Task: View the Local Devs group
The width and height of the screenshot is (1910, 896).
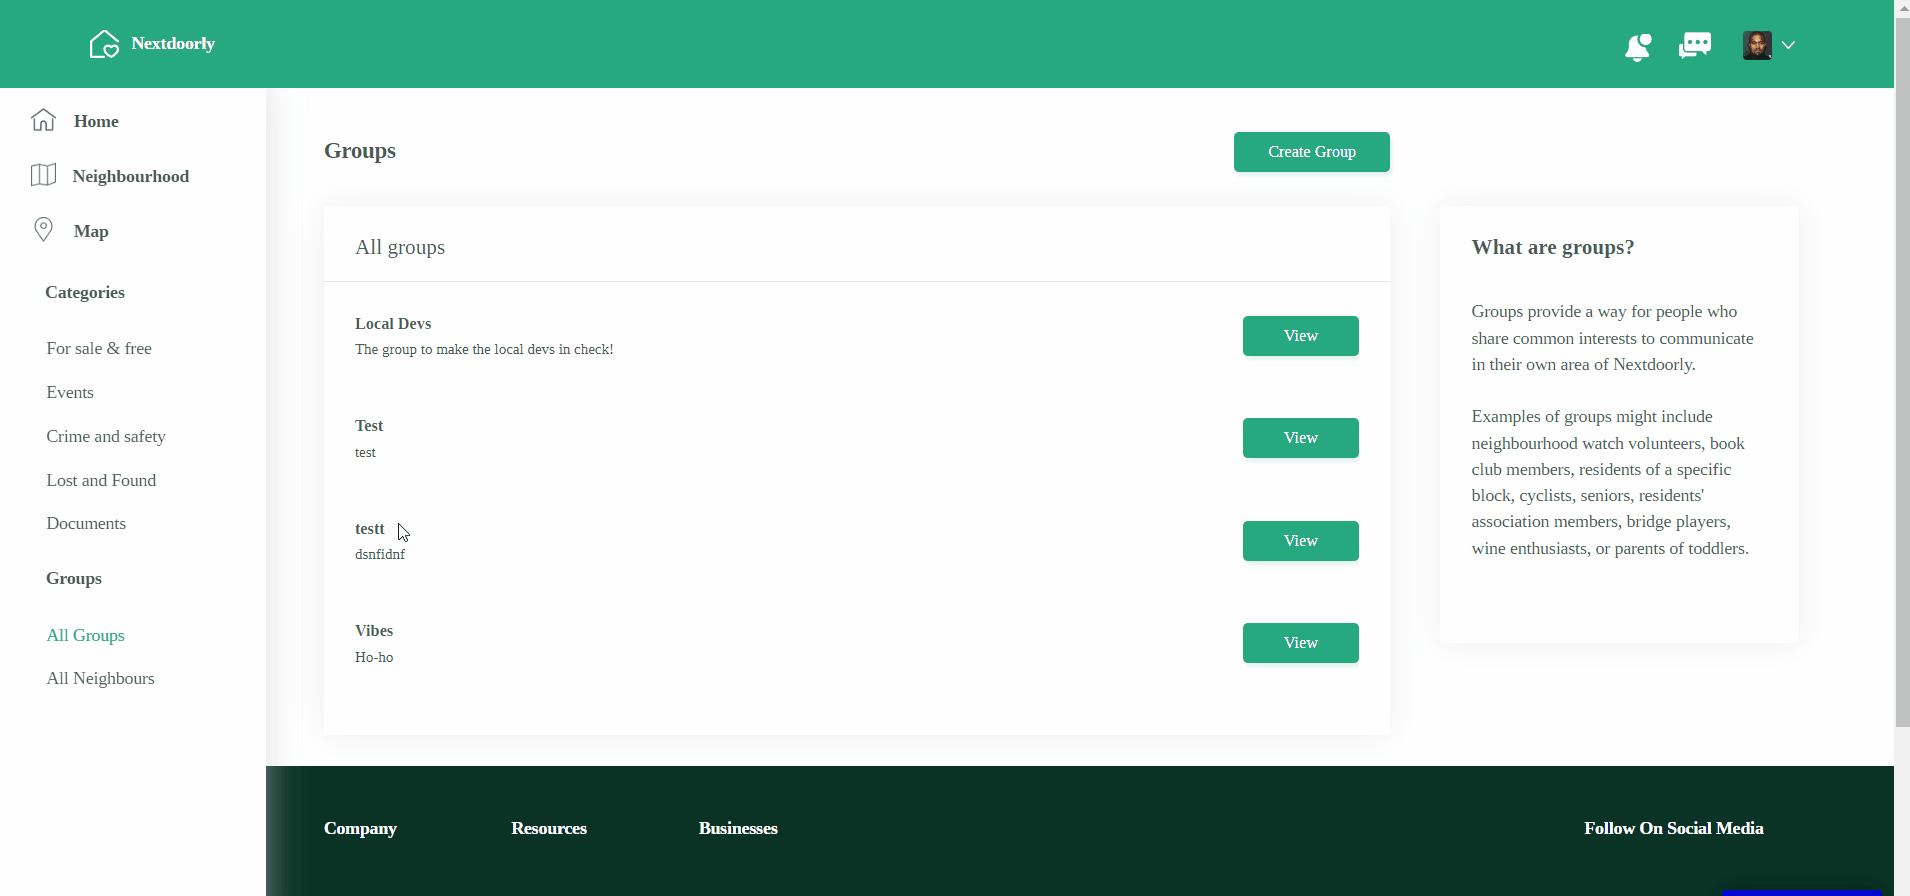Action: tap(1301, 336)
